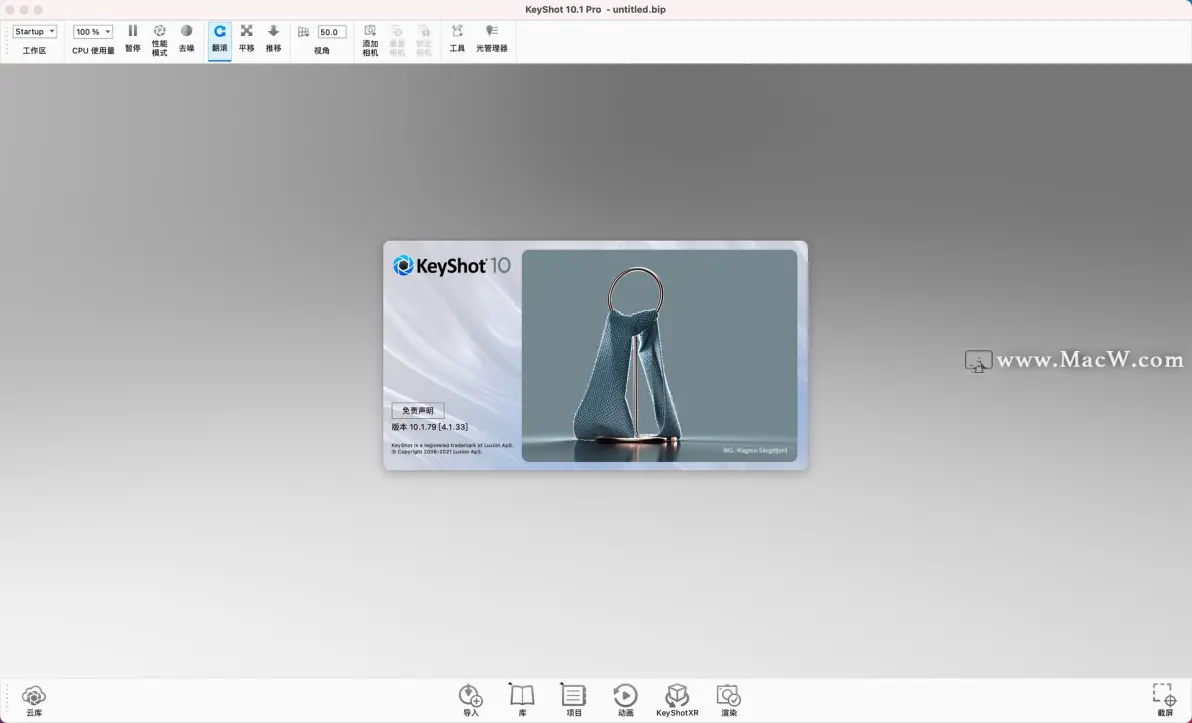Open the CPU usage 100% dropdown
Viewport: 1192px width, 723px height.
tap(93, 32)
